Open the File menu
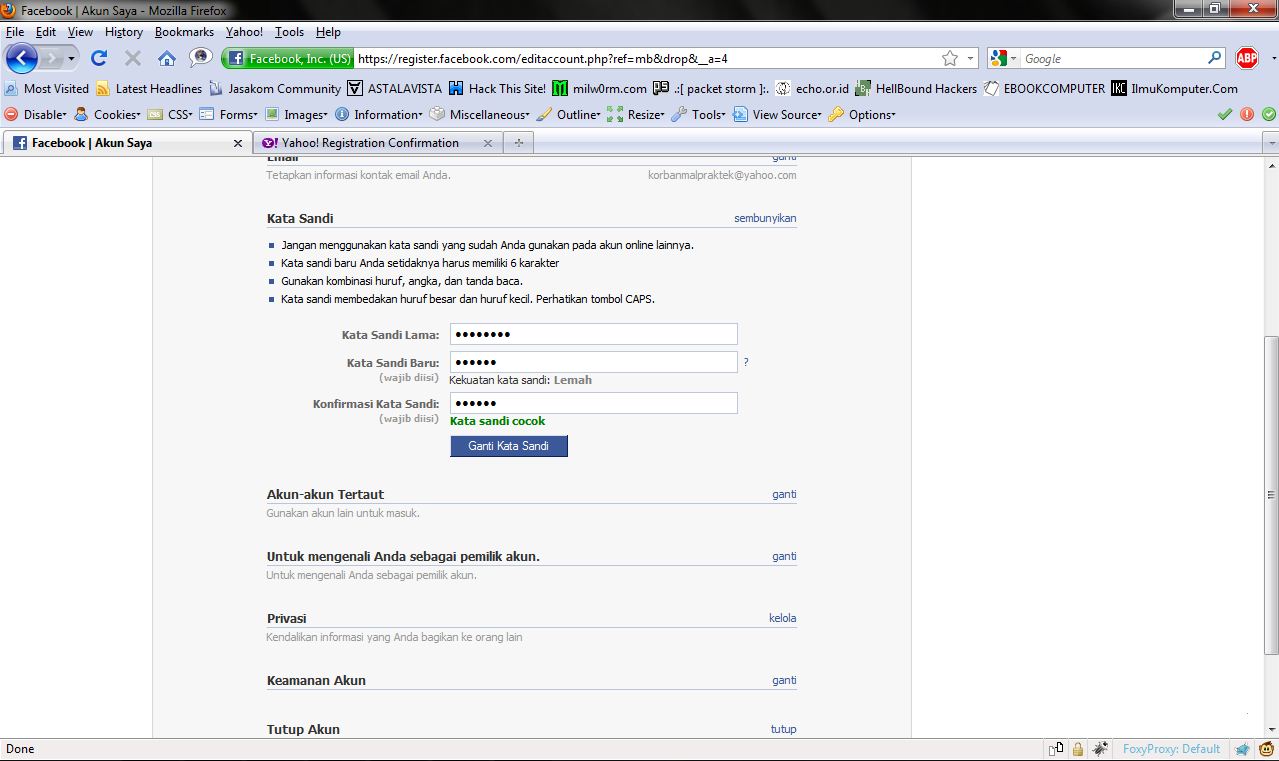This screenshot has width=1279, height=761. click(x=15, y=32)
